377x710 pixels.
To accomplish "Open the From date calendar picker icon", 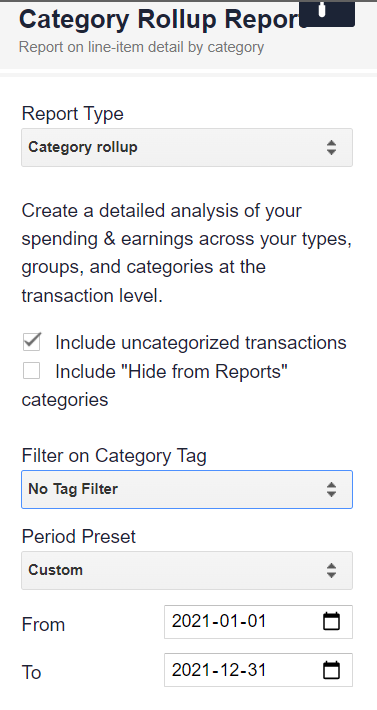I will [x=331, y=621].
